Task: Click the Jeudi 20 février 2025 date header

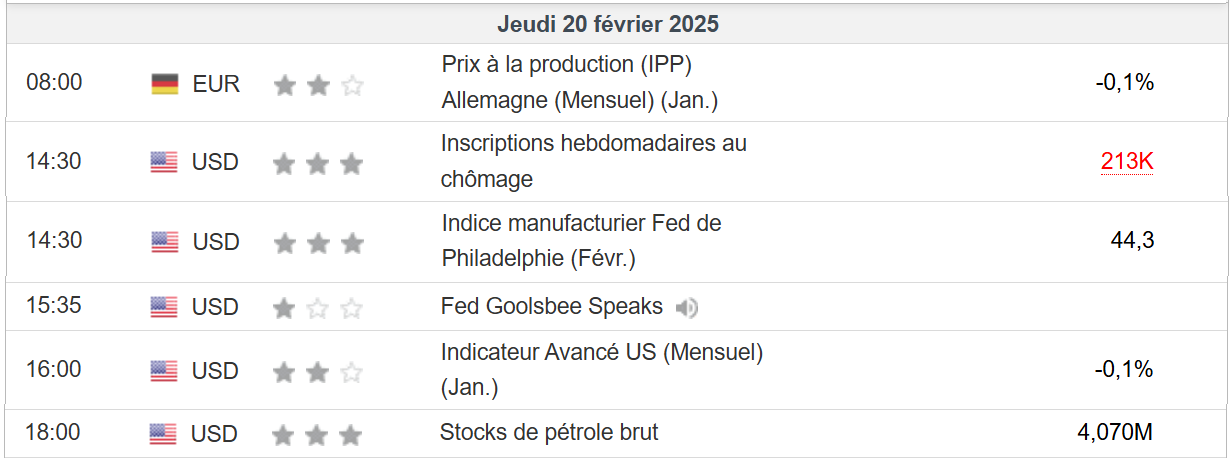Action: tap(608, 25)
